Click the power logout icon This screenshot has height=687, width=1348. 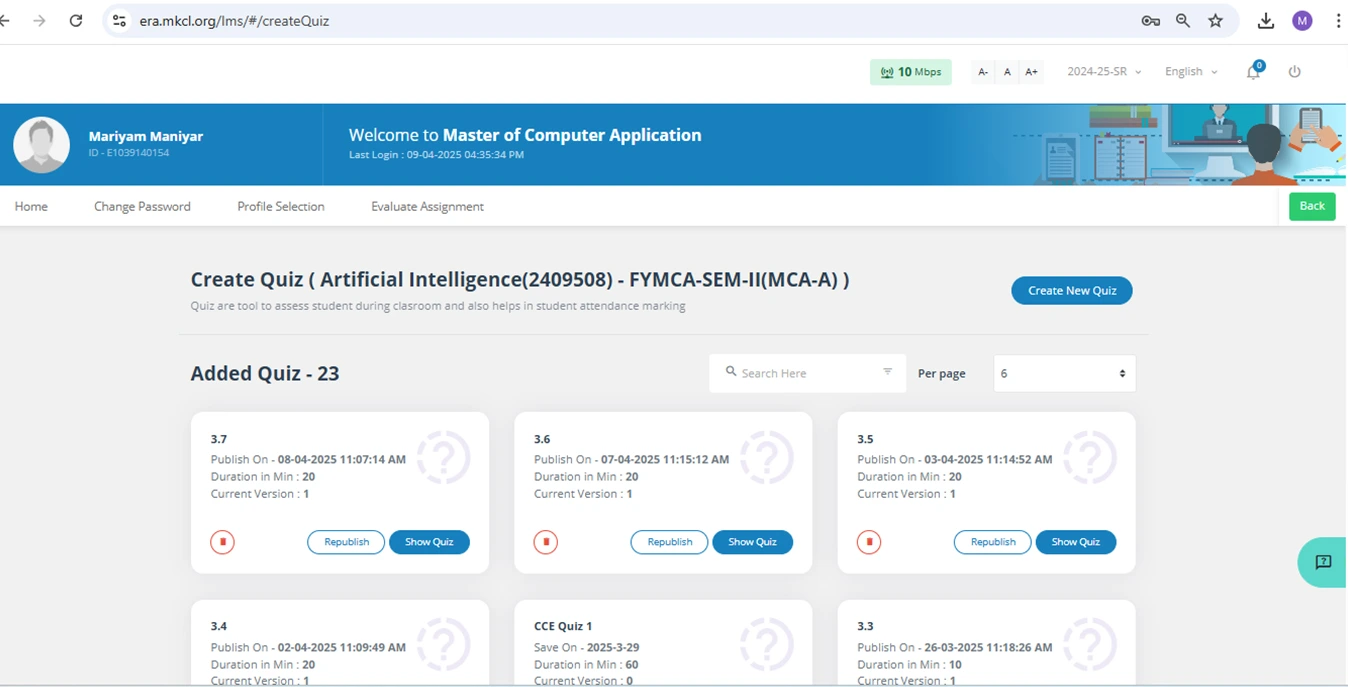(x=1294, y=72)
